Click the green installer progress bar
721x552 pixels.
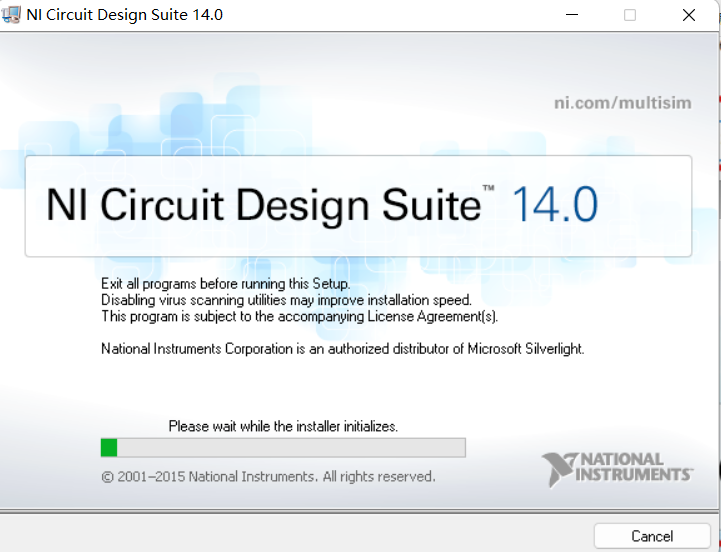[x=283, y=448]
